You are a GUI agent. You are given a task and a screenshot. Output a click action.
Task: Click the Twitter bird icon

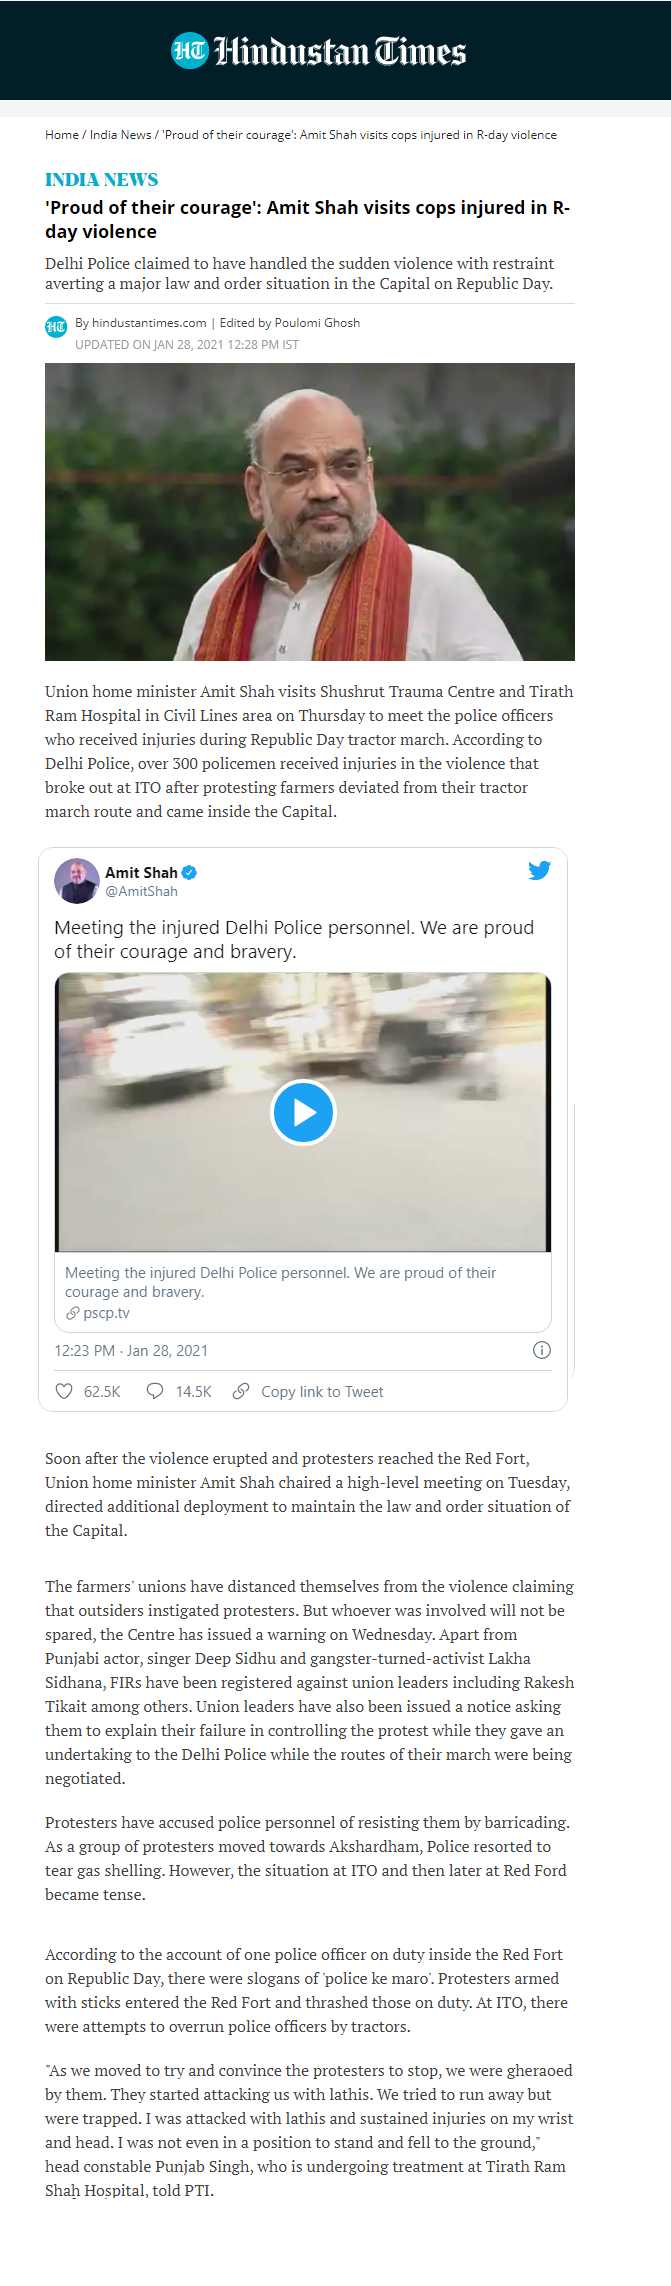[x=539, y=870]
